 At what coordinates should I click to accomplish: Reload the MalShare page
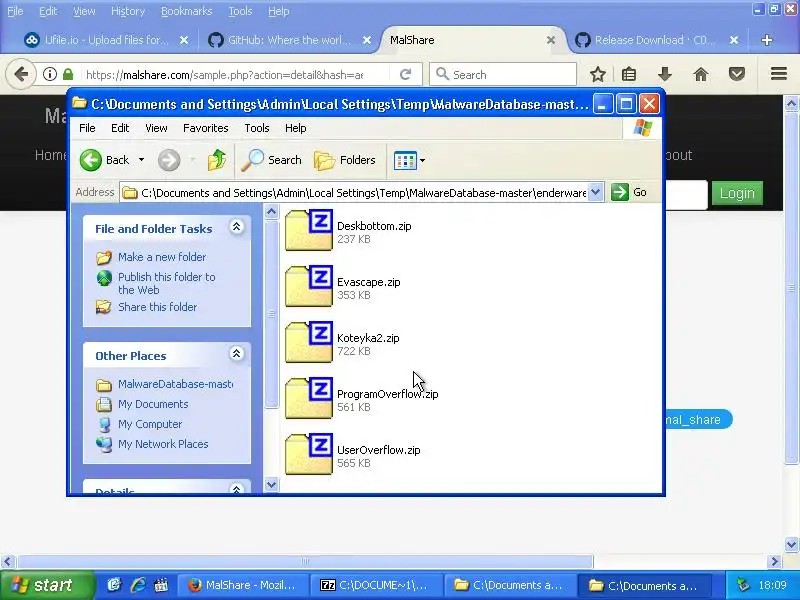[406, 74]
